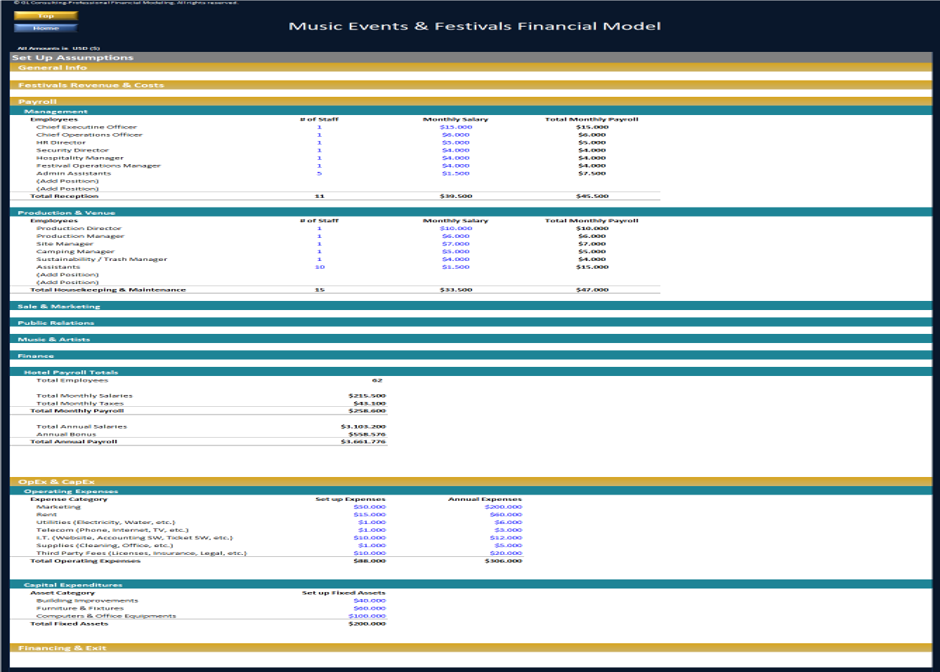Select Chief Operations Officer monthly salary cell

(456, 135)
